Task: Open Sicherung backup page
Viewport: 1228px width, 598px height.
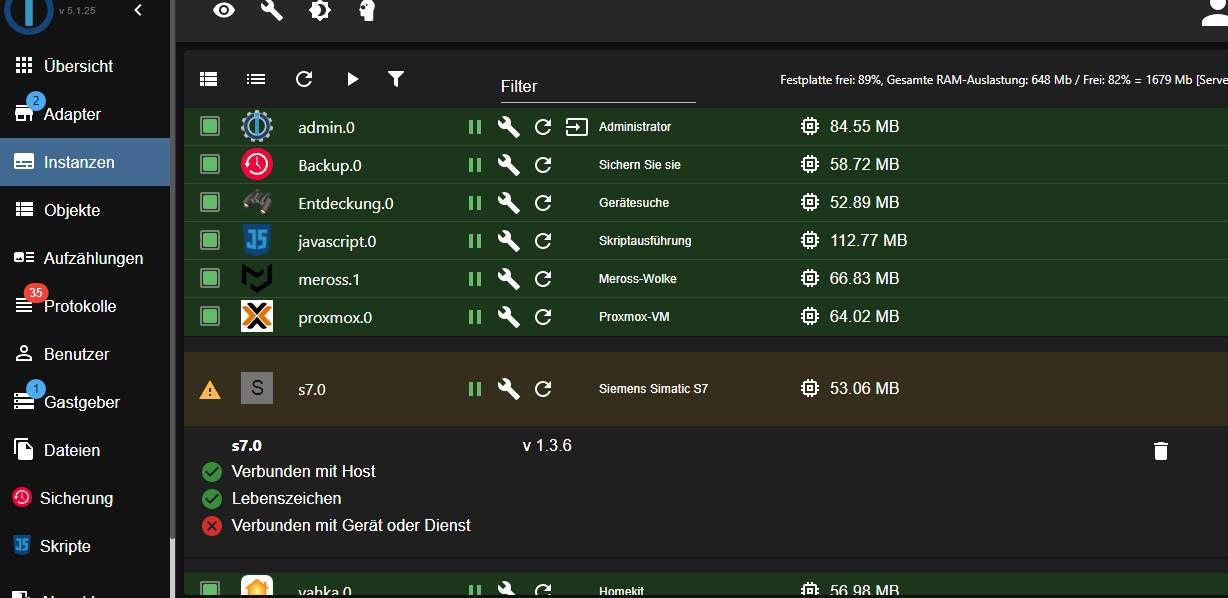Action: coord(85,498)
